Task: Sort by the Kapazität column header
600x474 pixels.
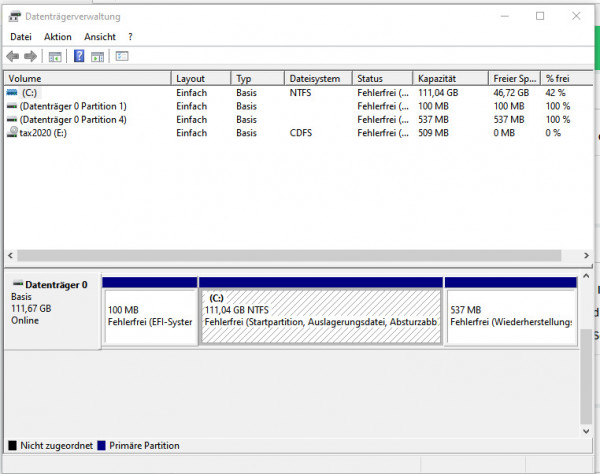Action: click(451, 78)
